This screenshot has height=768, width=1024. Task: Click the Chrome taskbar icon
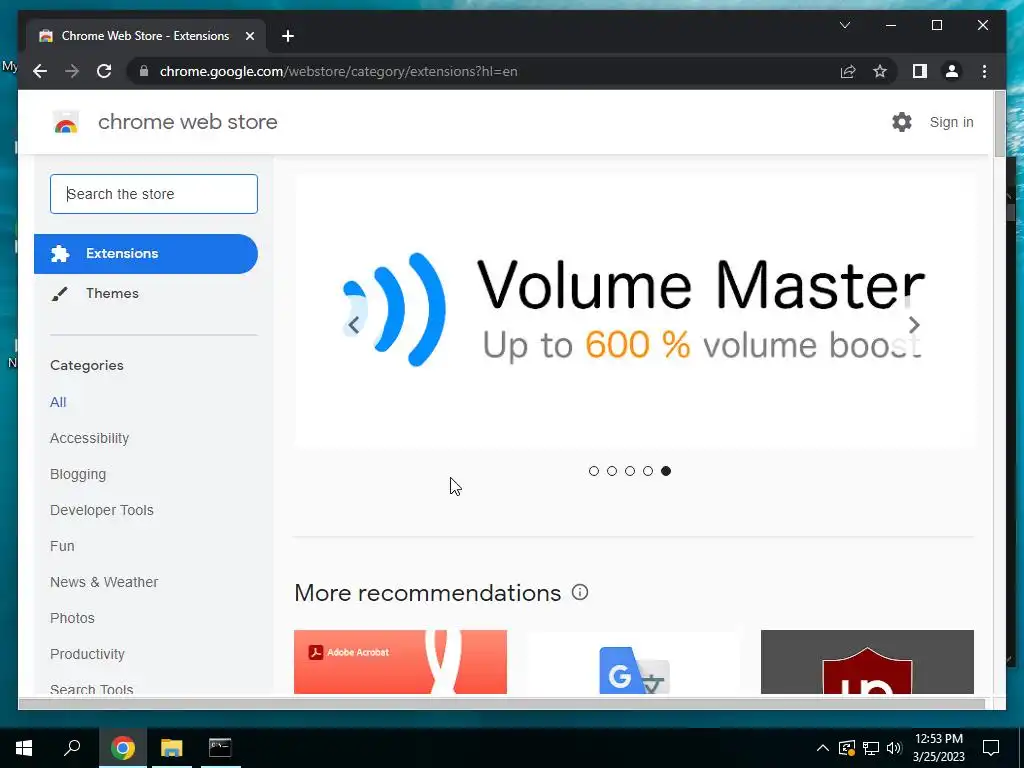[123, 748]
